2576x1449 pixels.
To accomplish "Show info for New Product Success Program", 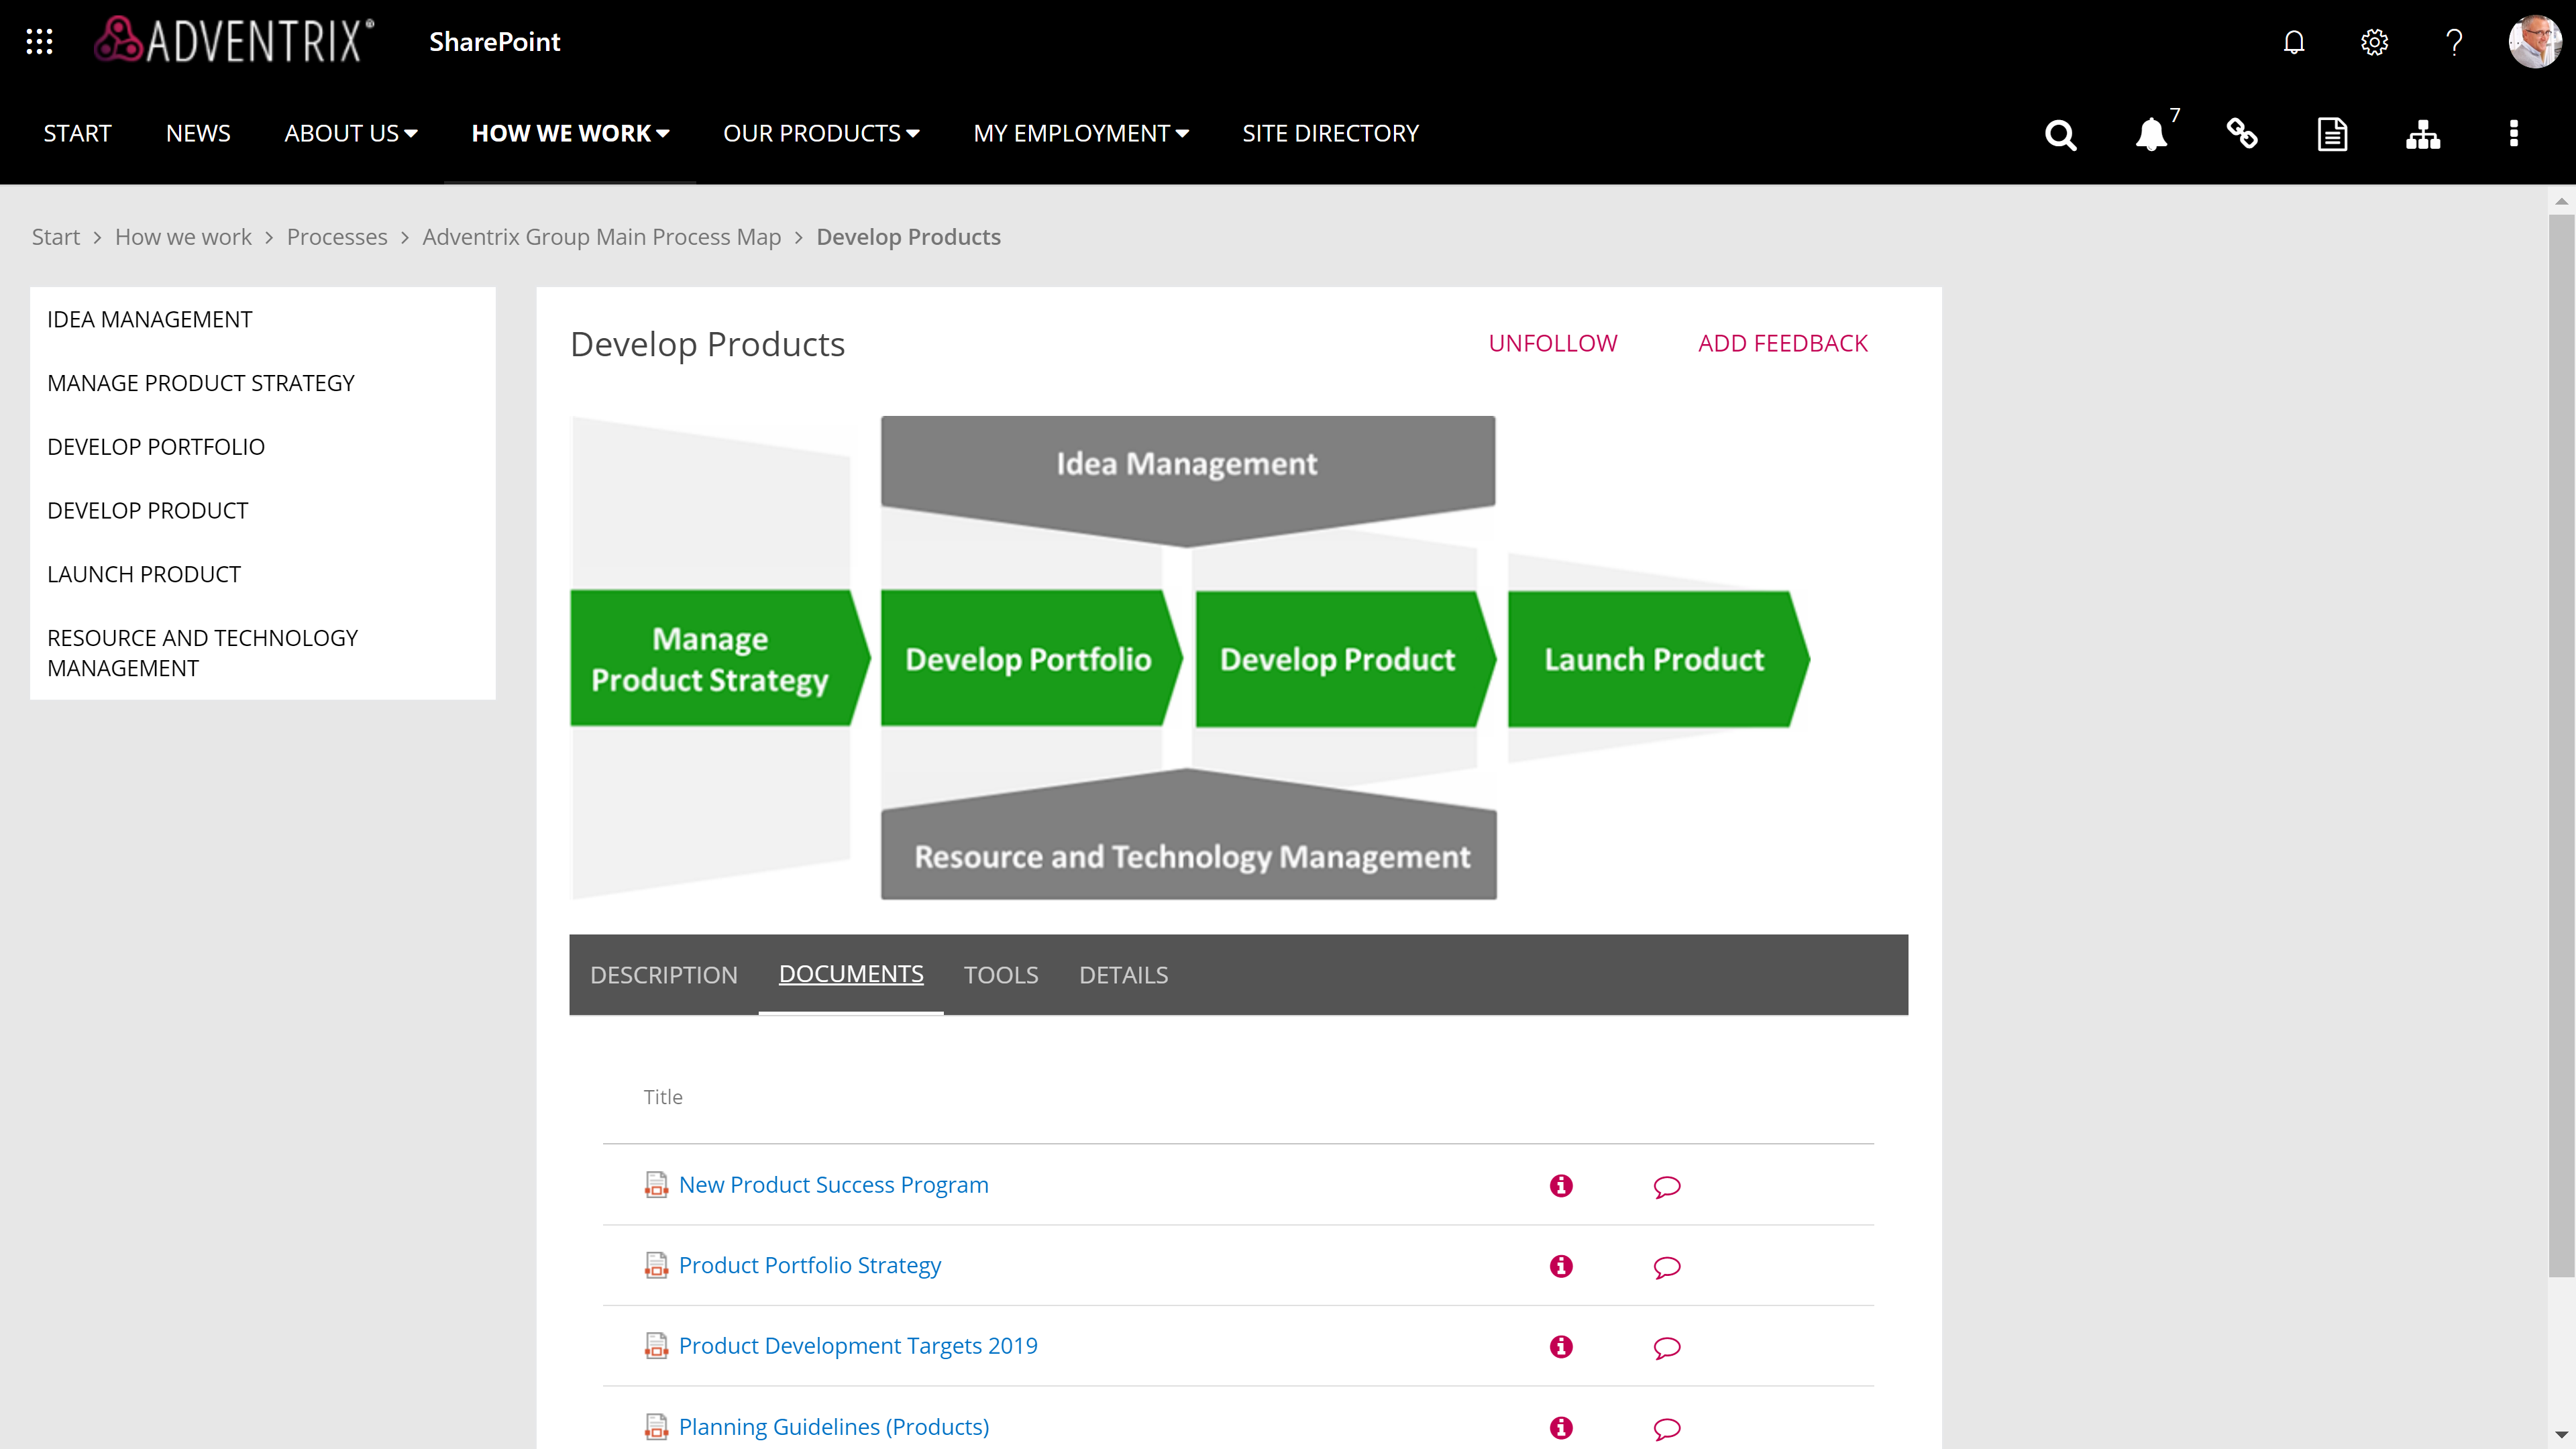I will [1561, 1186].
